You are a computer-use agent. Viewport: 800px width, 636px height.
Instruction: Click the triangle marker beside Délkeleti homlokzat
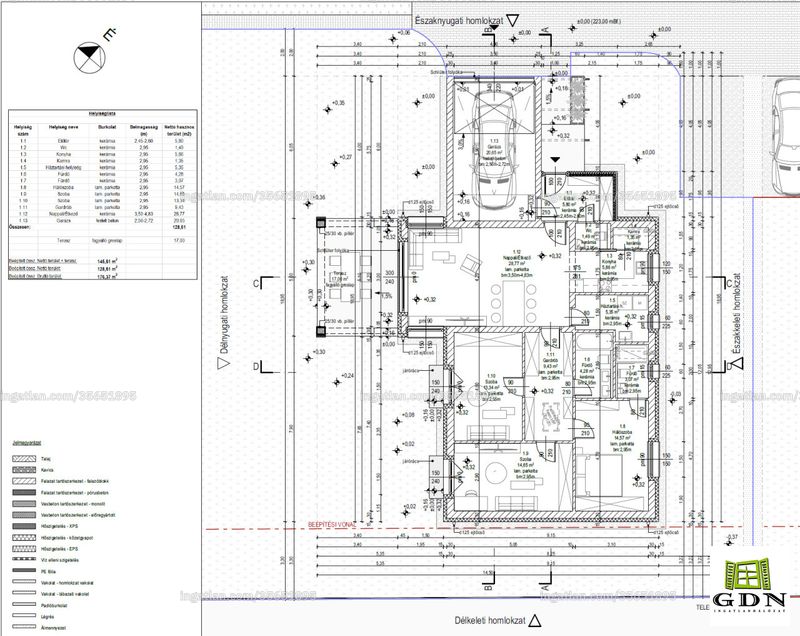point(535,620)
